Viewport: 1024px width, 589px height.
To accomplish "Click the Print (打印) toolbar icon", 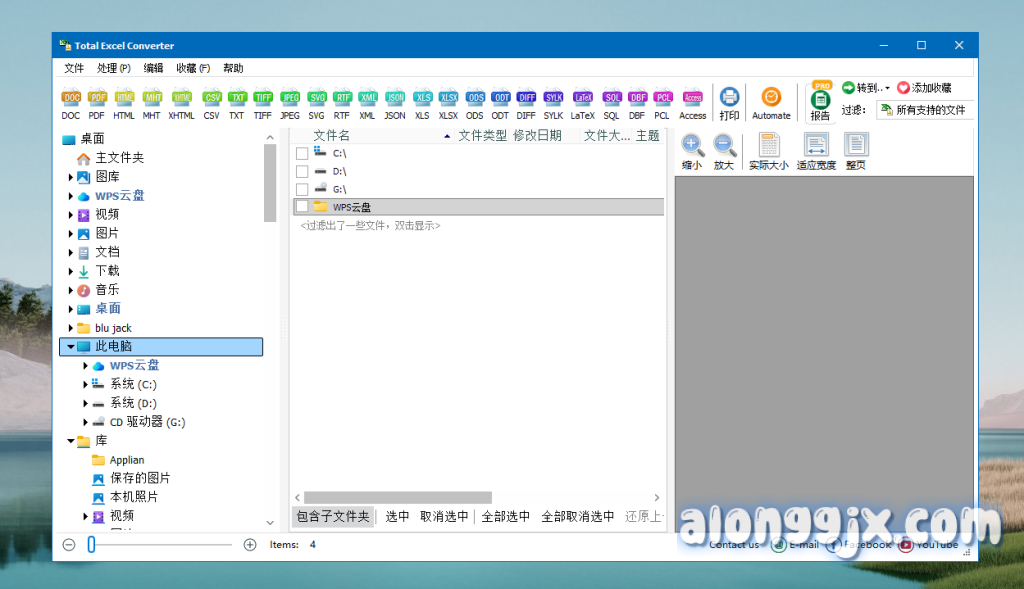I will pos(729,103).
